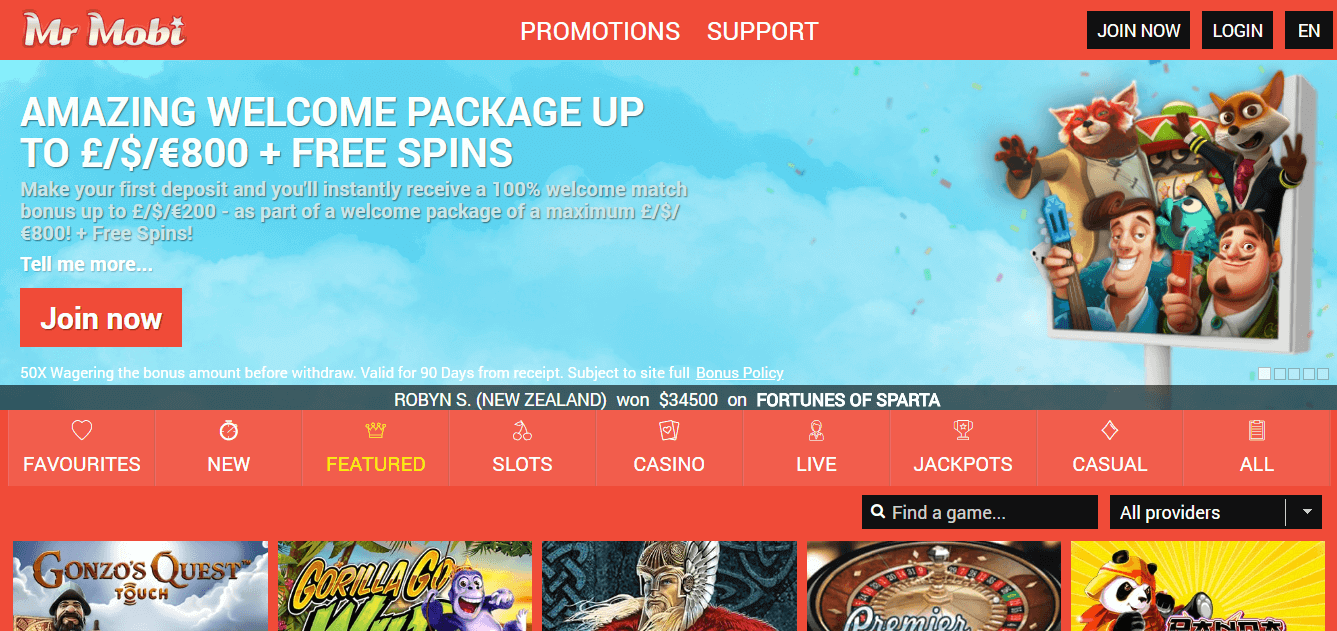Click the red Join now banner button
Viewport: 1337px width, 631px height.
tap(101, 318)
